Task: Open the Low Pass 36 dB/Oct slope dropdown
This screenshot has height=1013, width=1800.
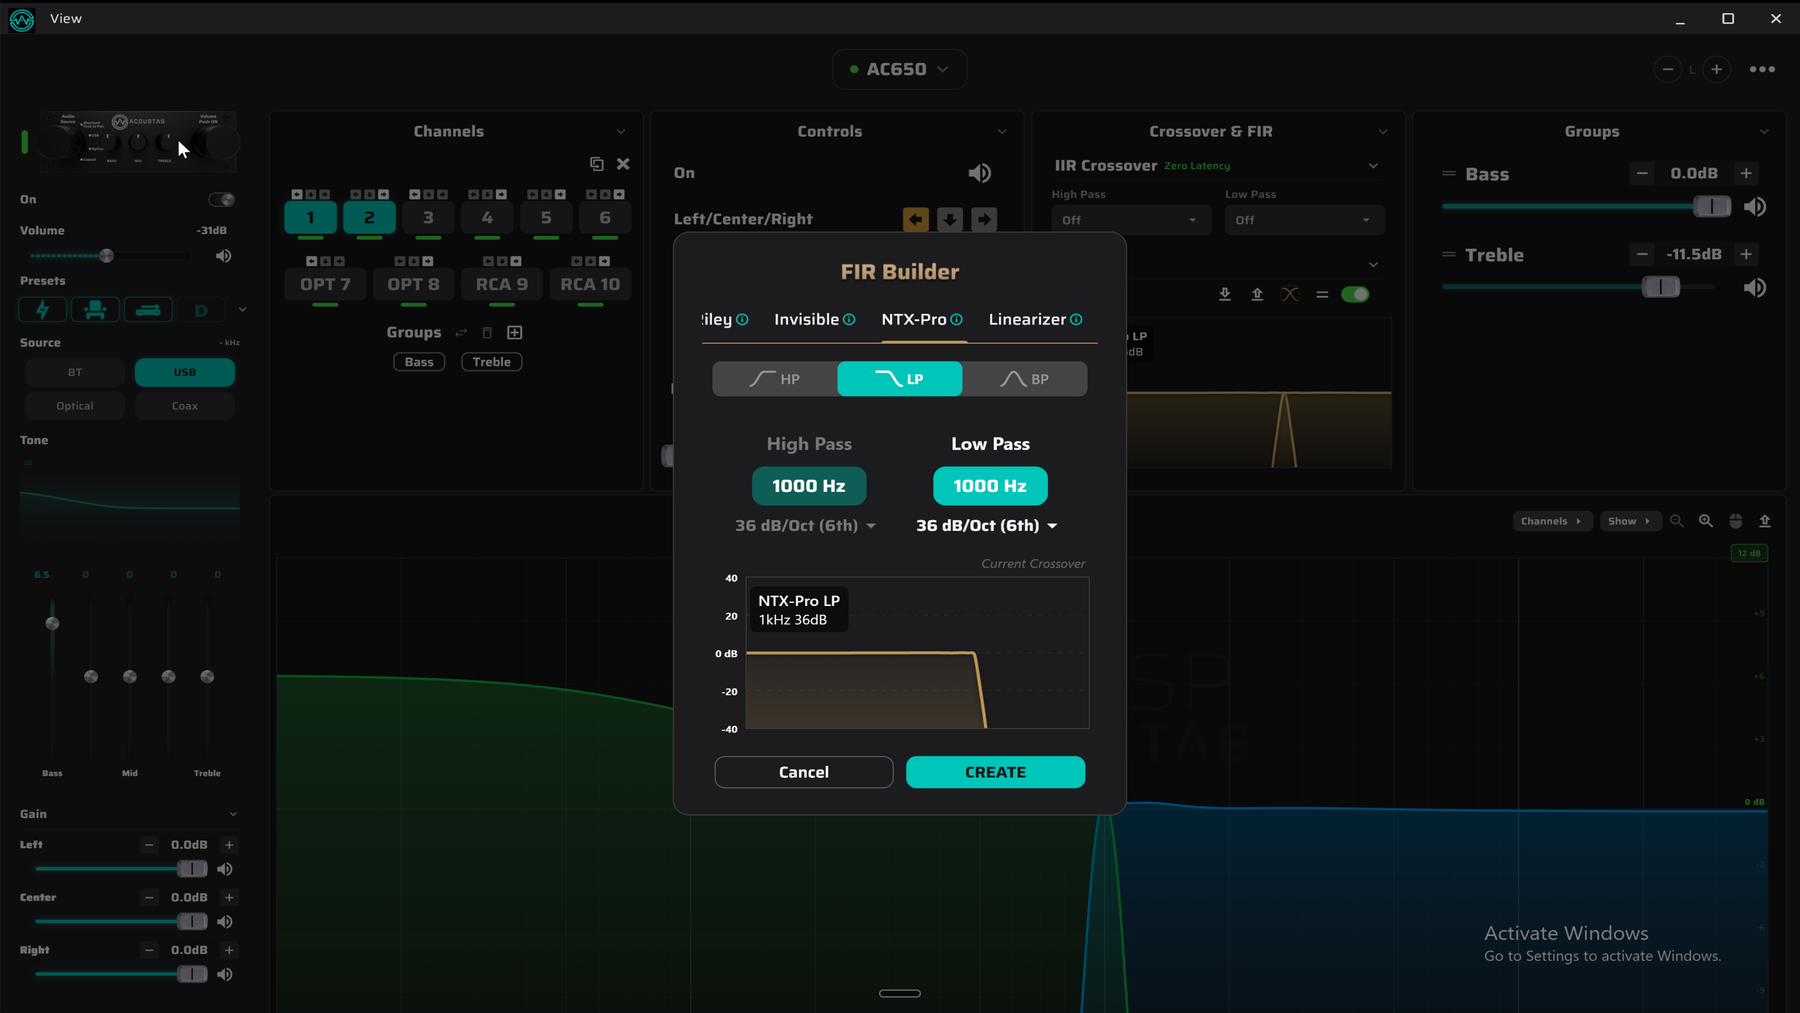Action: 987,526
